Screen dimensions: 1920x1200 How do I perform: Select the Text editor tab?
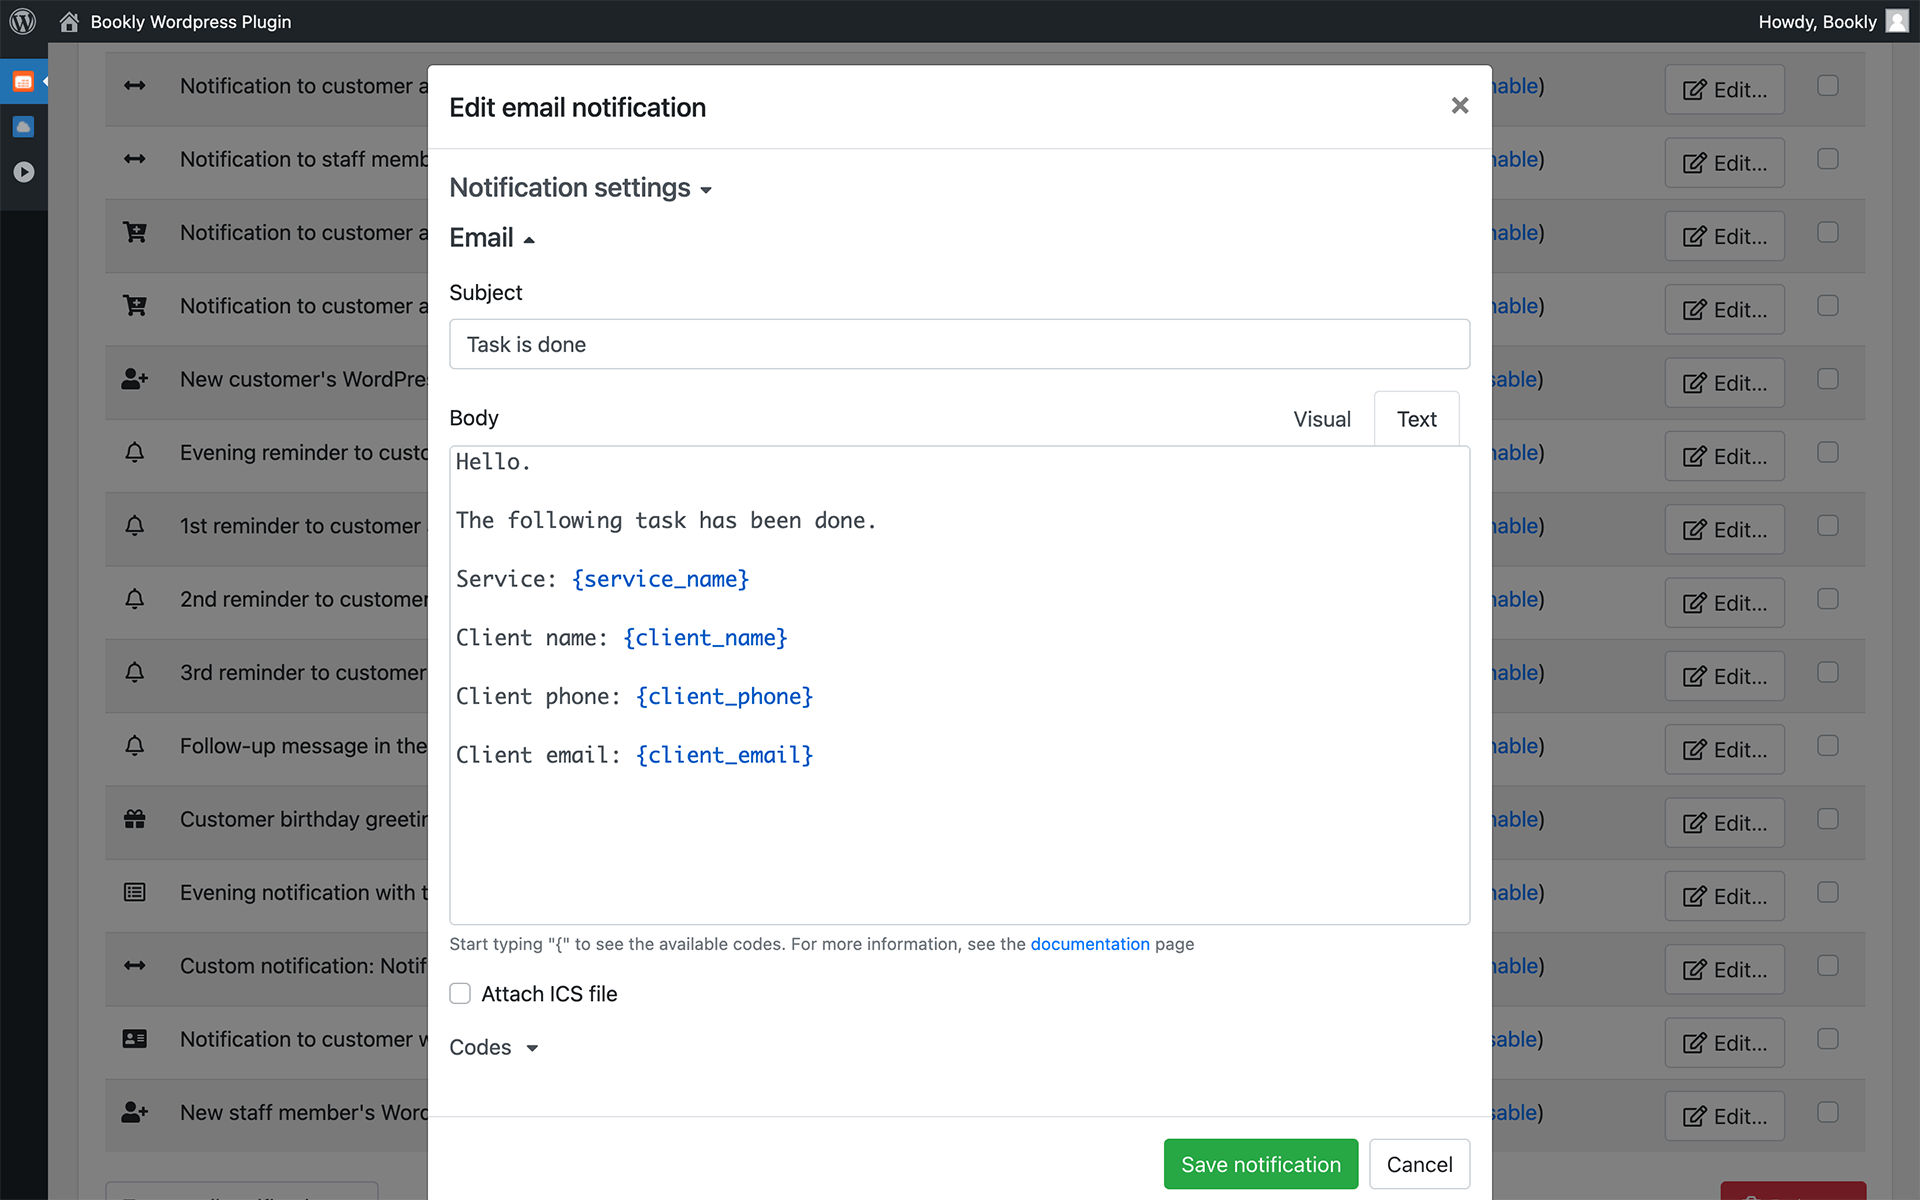[x=1416, y=419]
